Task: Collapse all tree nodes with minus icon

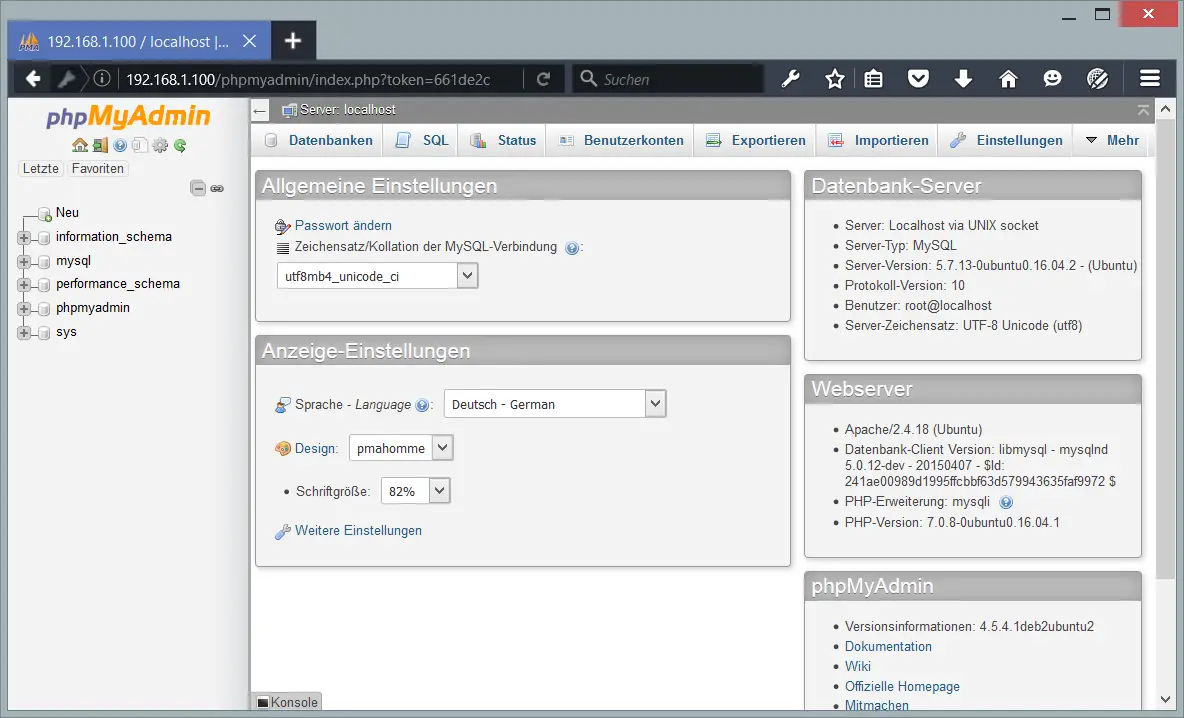Action: pos(198,188)
